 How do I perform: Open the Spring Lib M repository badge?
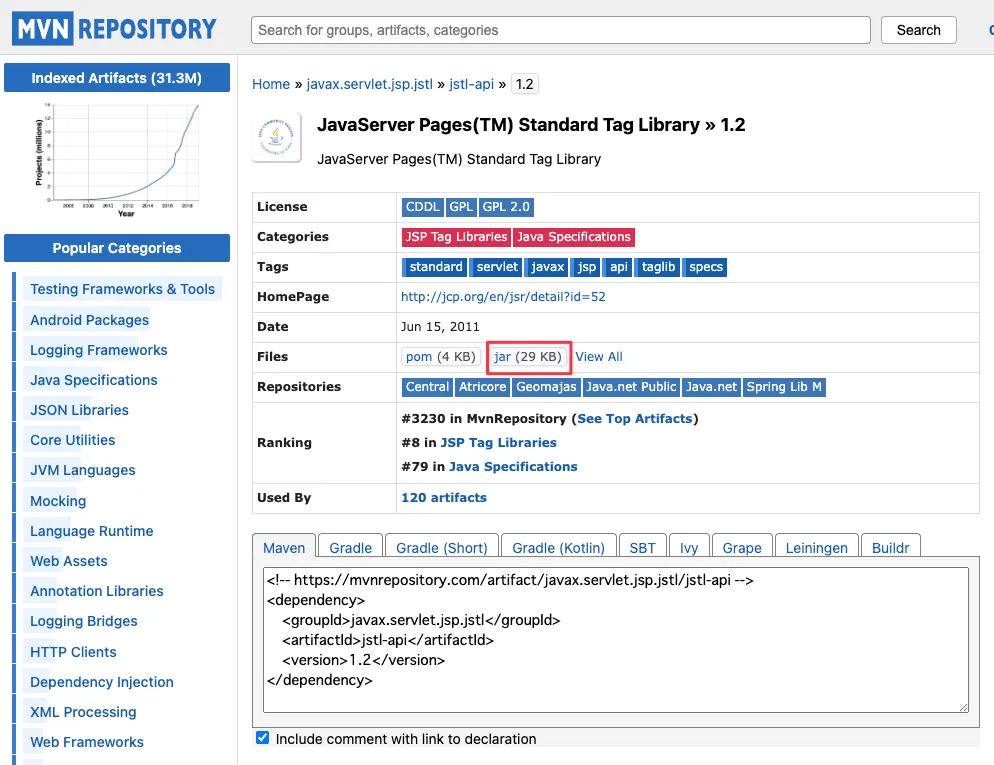784,387
